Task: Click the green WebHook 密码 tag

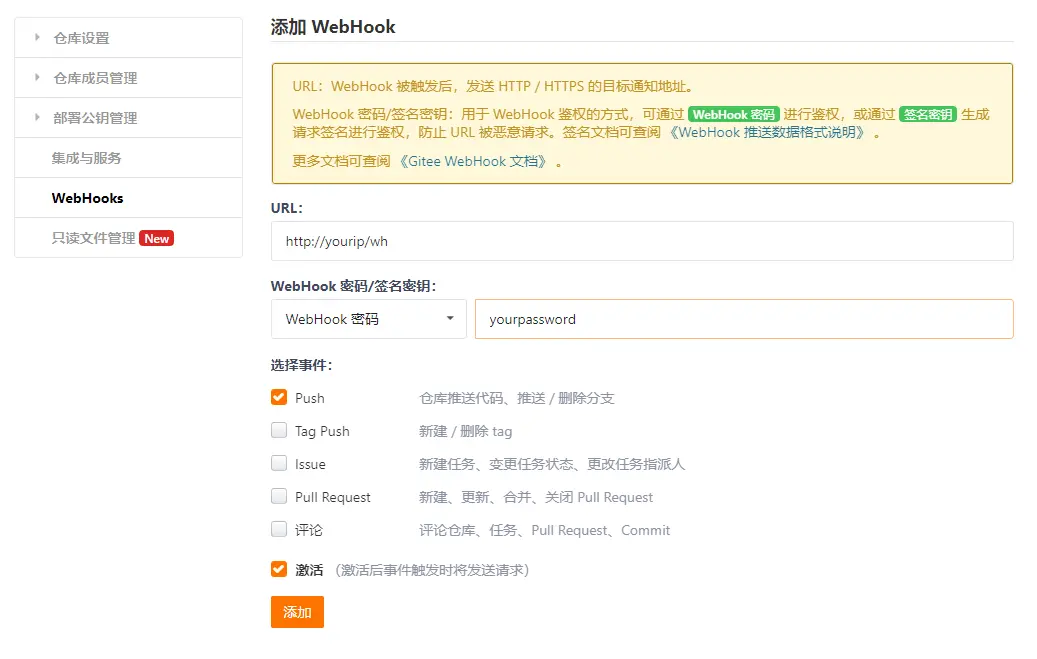Action: [x=733, y=114]
